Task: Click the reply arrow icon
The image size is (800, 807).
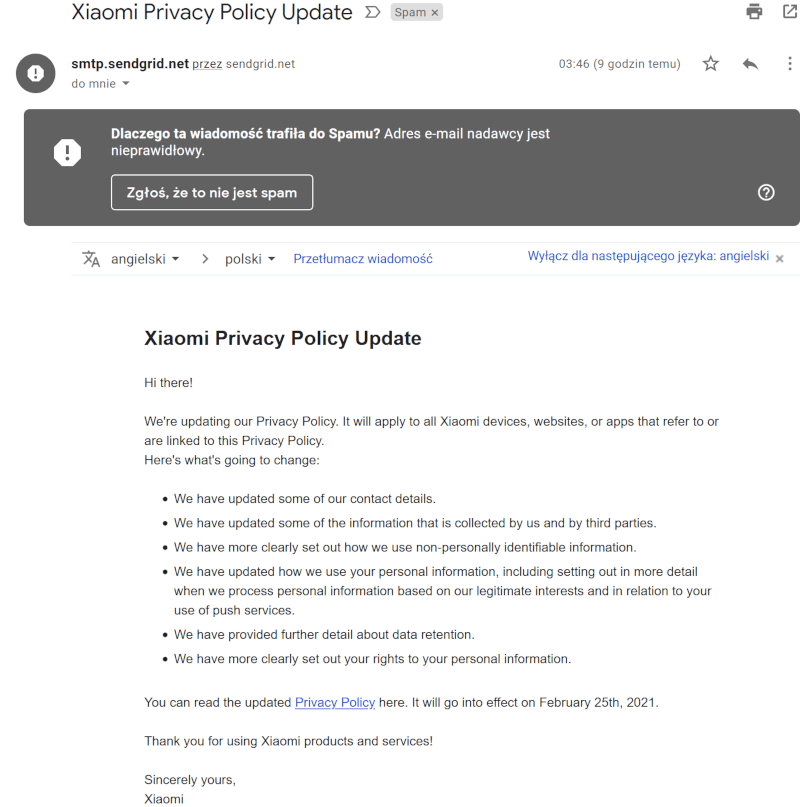Action: coord(750,63)
